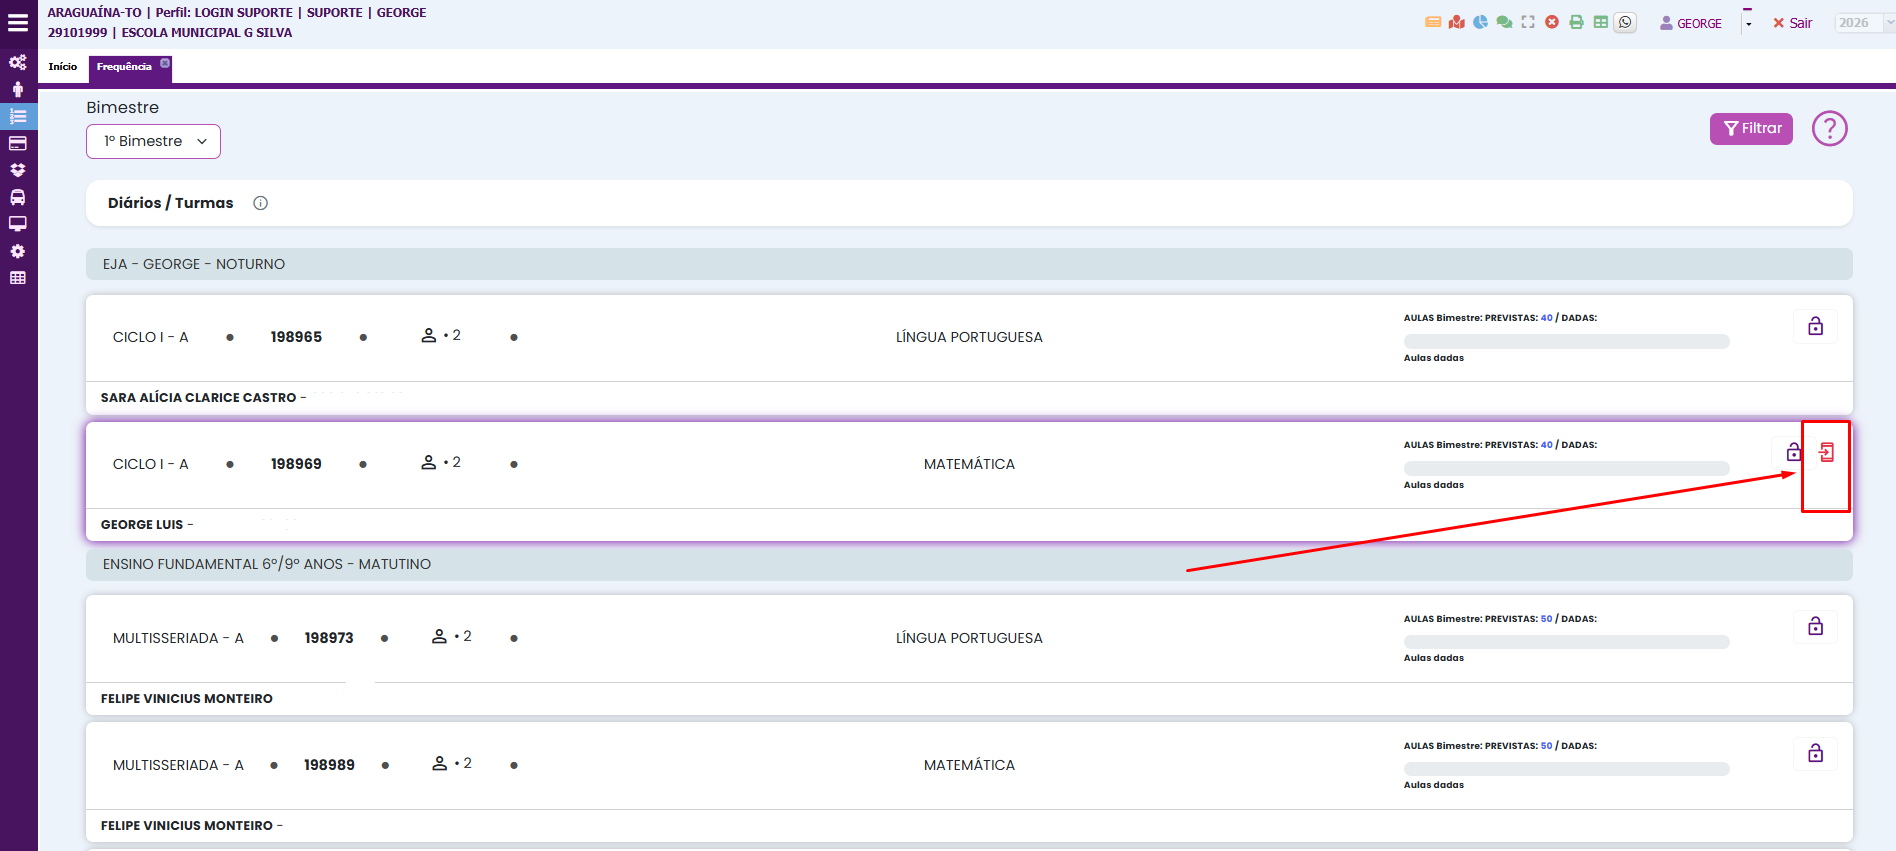Toggle lock on Língua Portuguesa diary 198965
1896x851 pixels.
point(1815,327)
